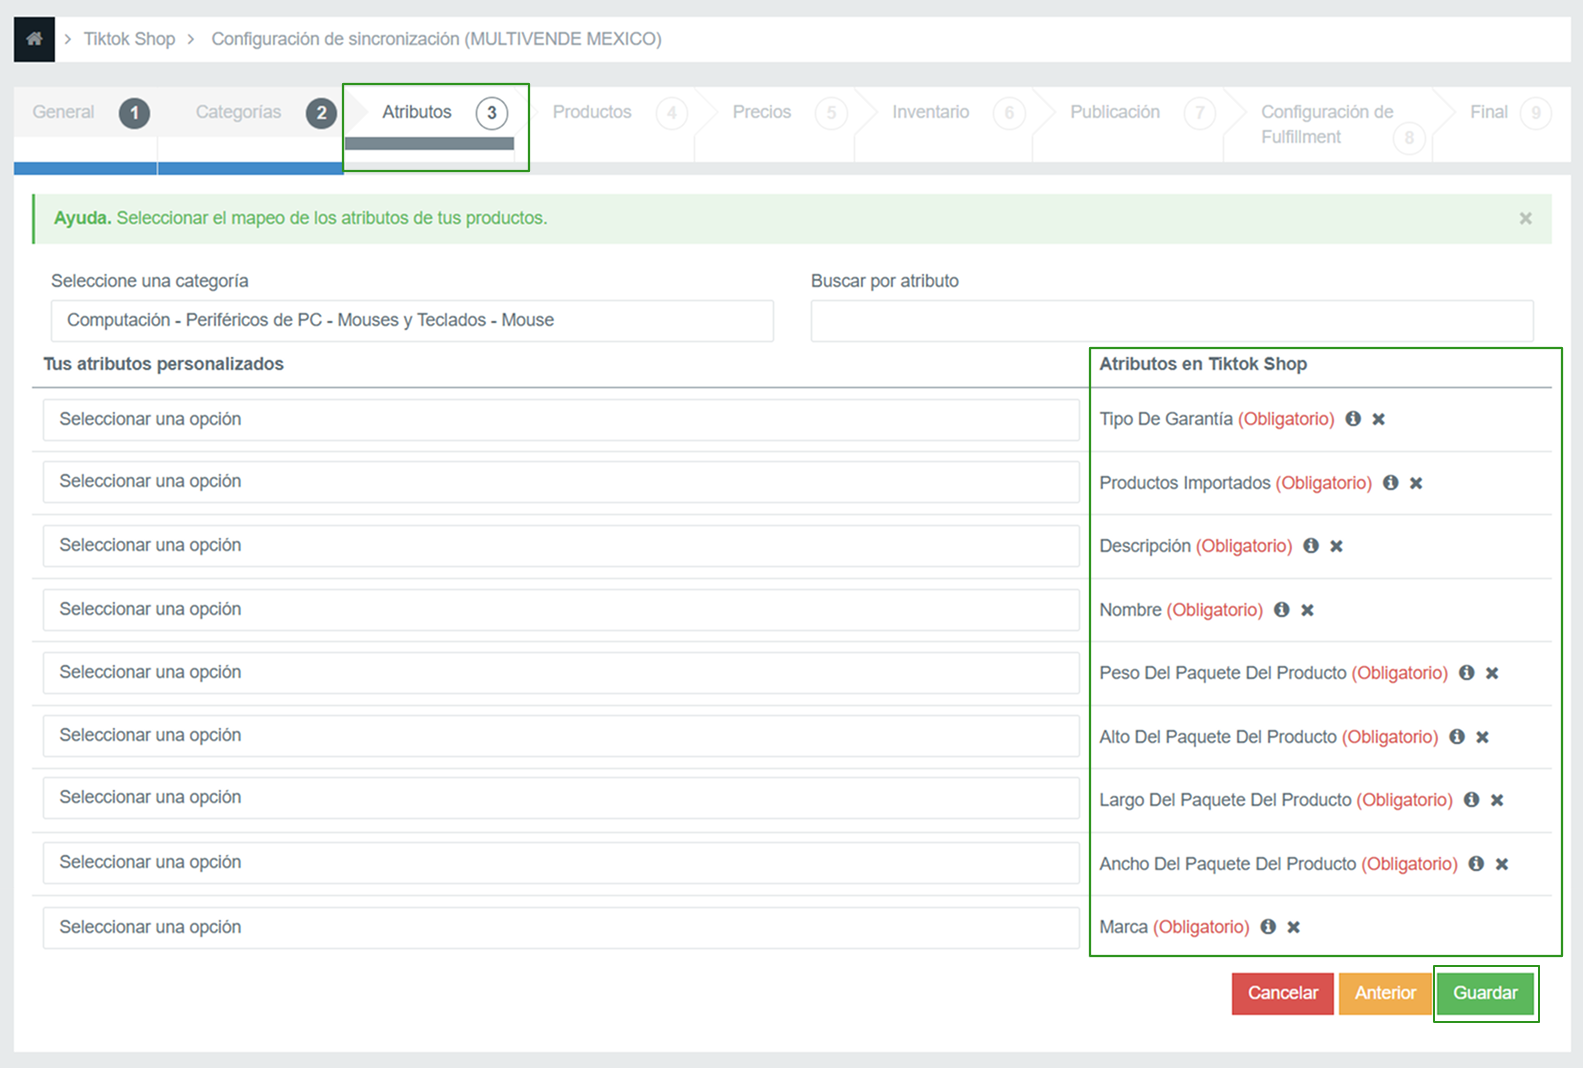Open the Inventario step tab
This screenshot has width=1583, height=1068.
pos(930,112)
